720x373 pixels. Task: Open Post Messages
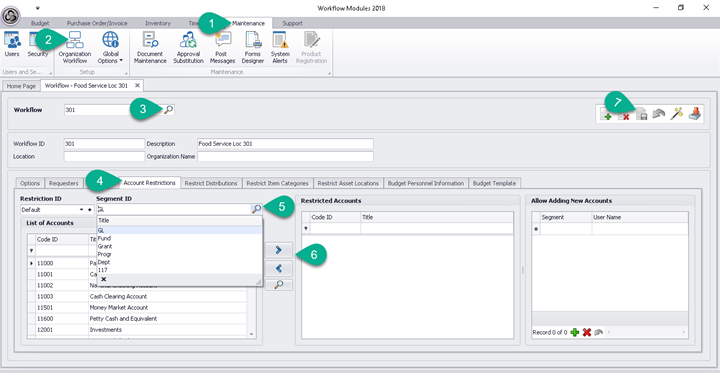222,47
